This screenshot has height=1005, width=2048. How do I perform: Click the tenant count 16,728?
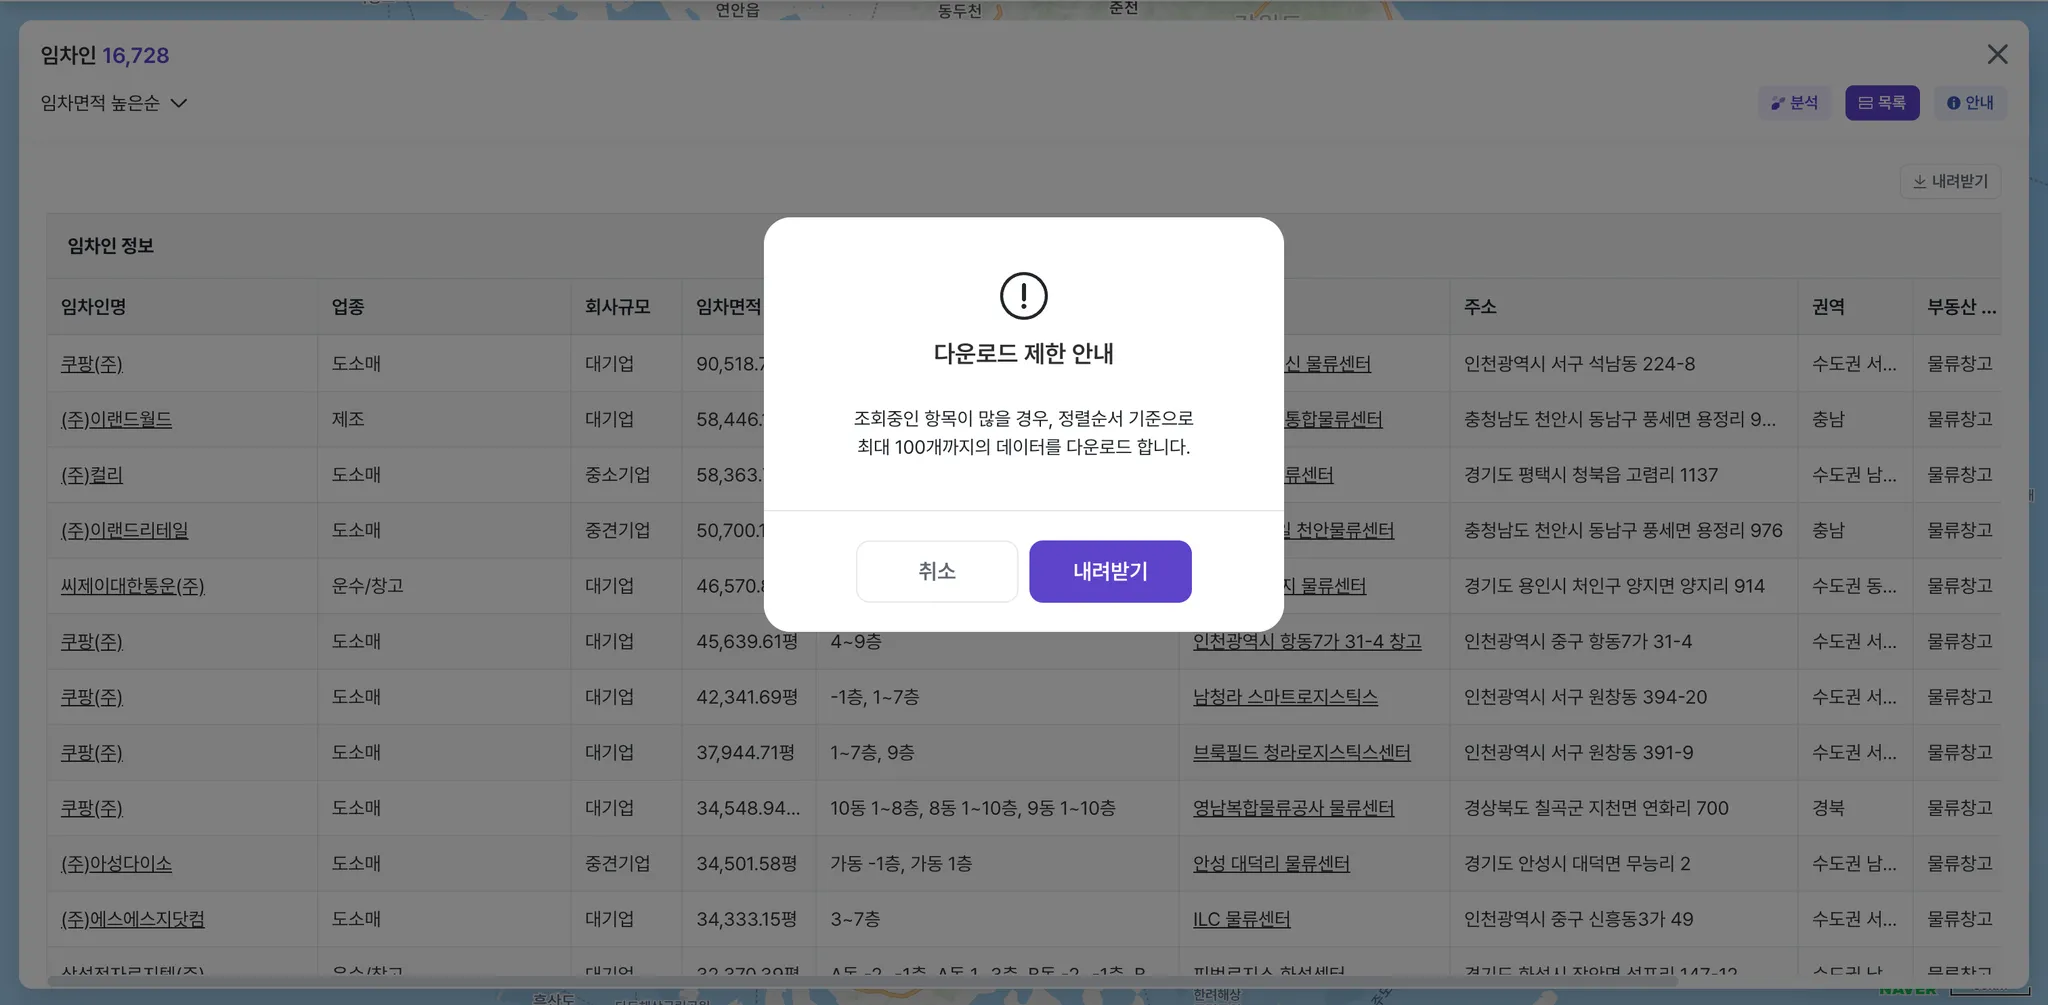coord(136,55)
